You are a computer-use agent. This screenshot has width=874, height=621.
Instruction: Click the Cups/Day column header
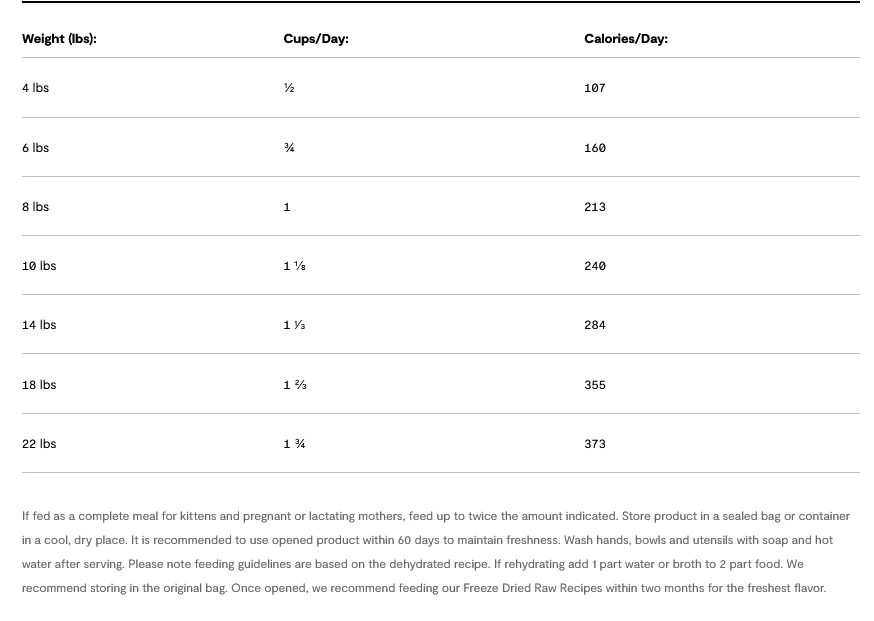pos(315,39)
